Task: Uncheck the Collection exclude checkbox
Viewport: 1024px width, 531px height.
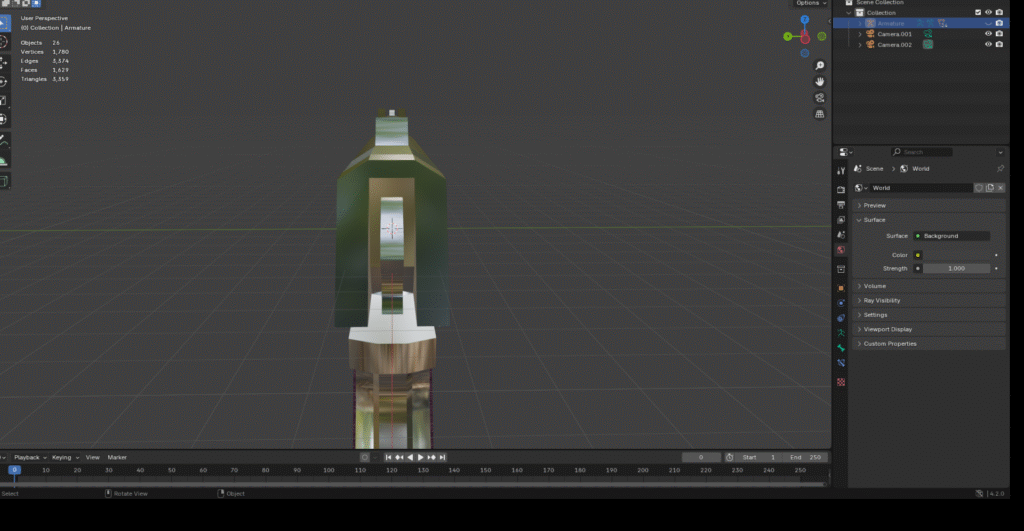Action: pyautogui.click(x=978, y=13)
